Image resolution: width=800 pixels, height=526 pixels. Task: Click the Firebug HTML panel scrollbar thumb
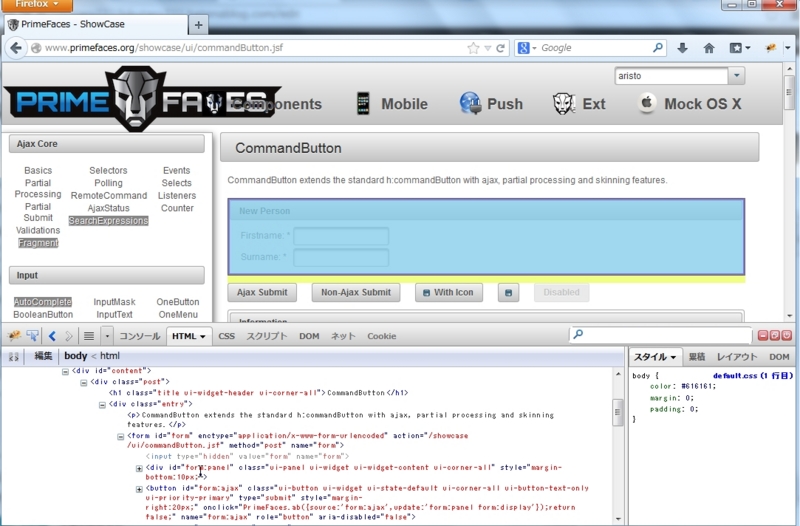click(x=617, y=412)
